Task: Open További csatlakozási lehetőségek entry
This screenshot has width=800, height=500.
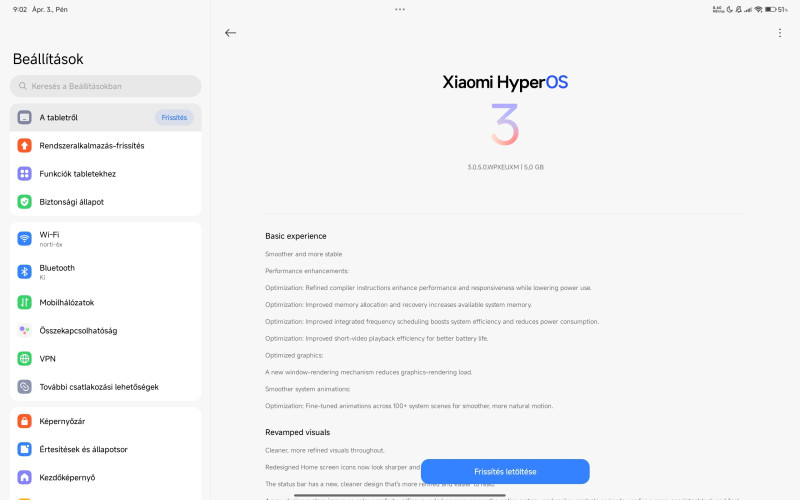Action: (106, 386)
